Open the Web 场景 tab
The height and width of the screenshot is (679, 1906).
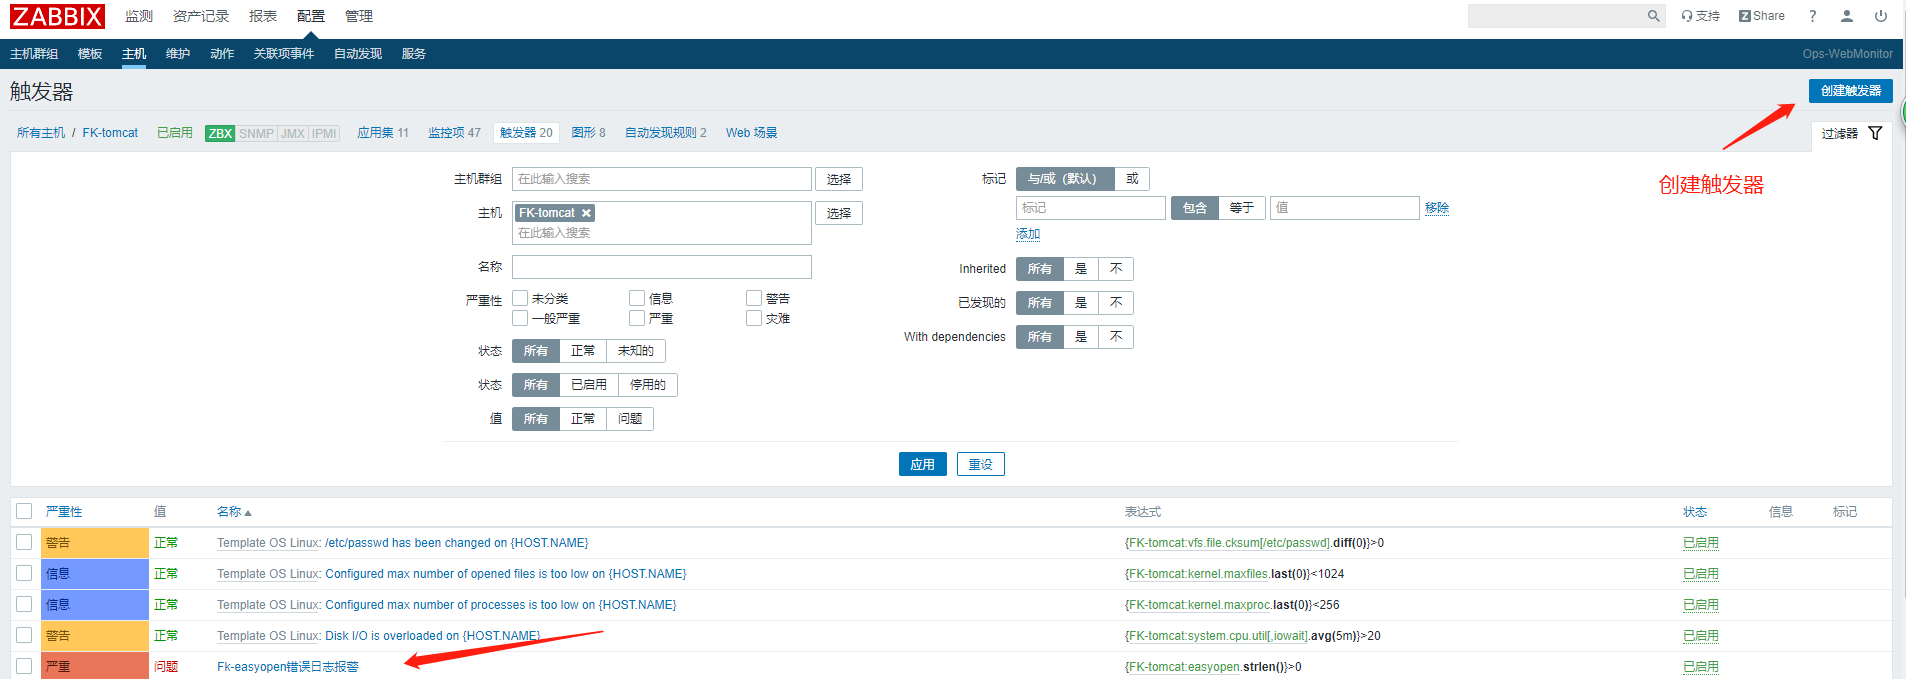pos(752,133)
